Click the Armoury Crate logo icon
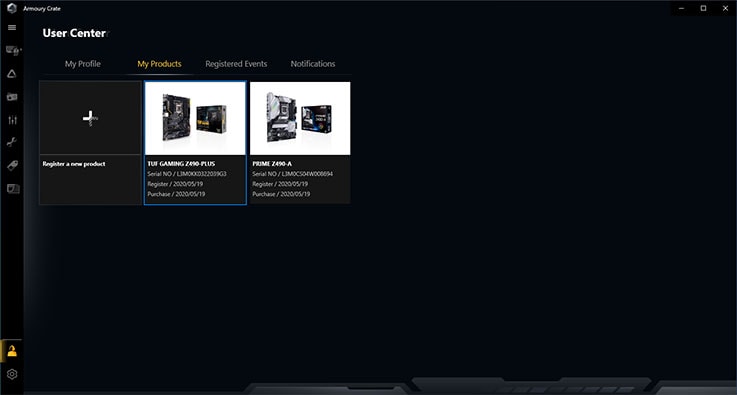 (12, 8)
